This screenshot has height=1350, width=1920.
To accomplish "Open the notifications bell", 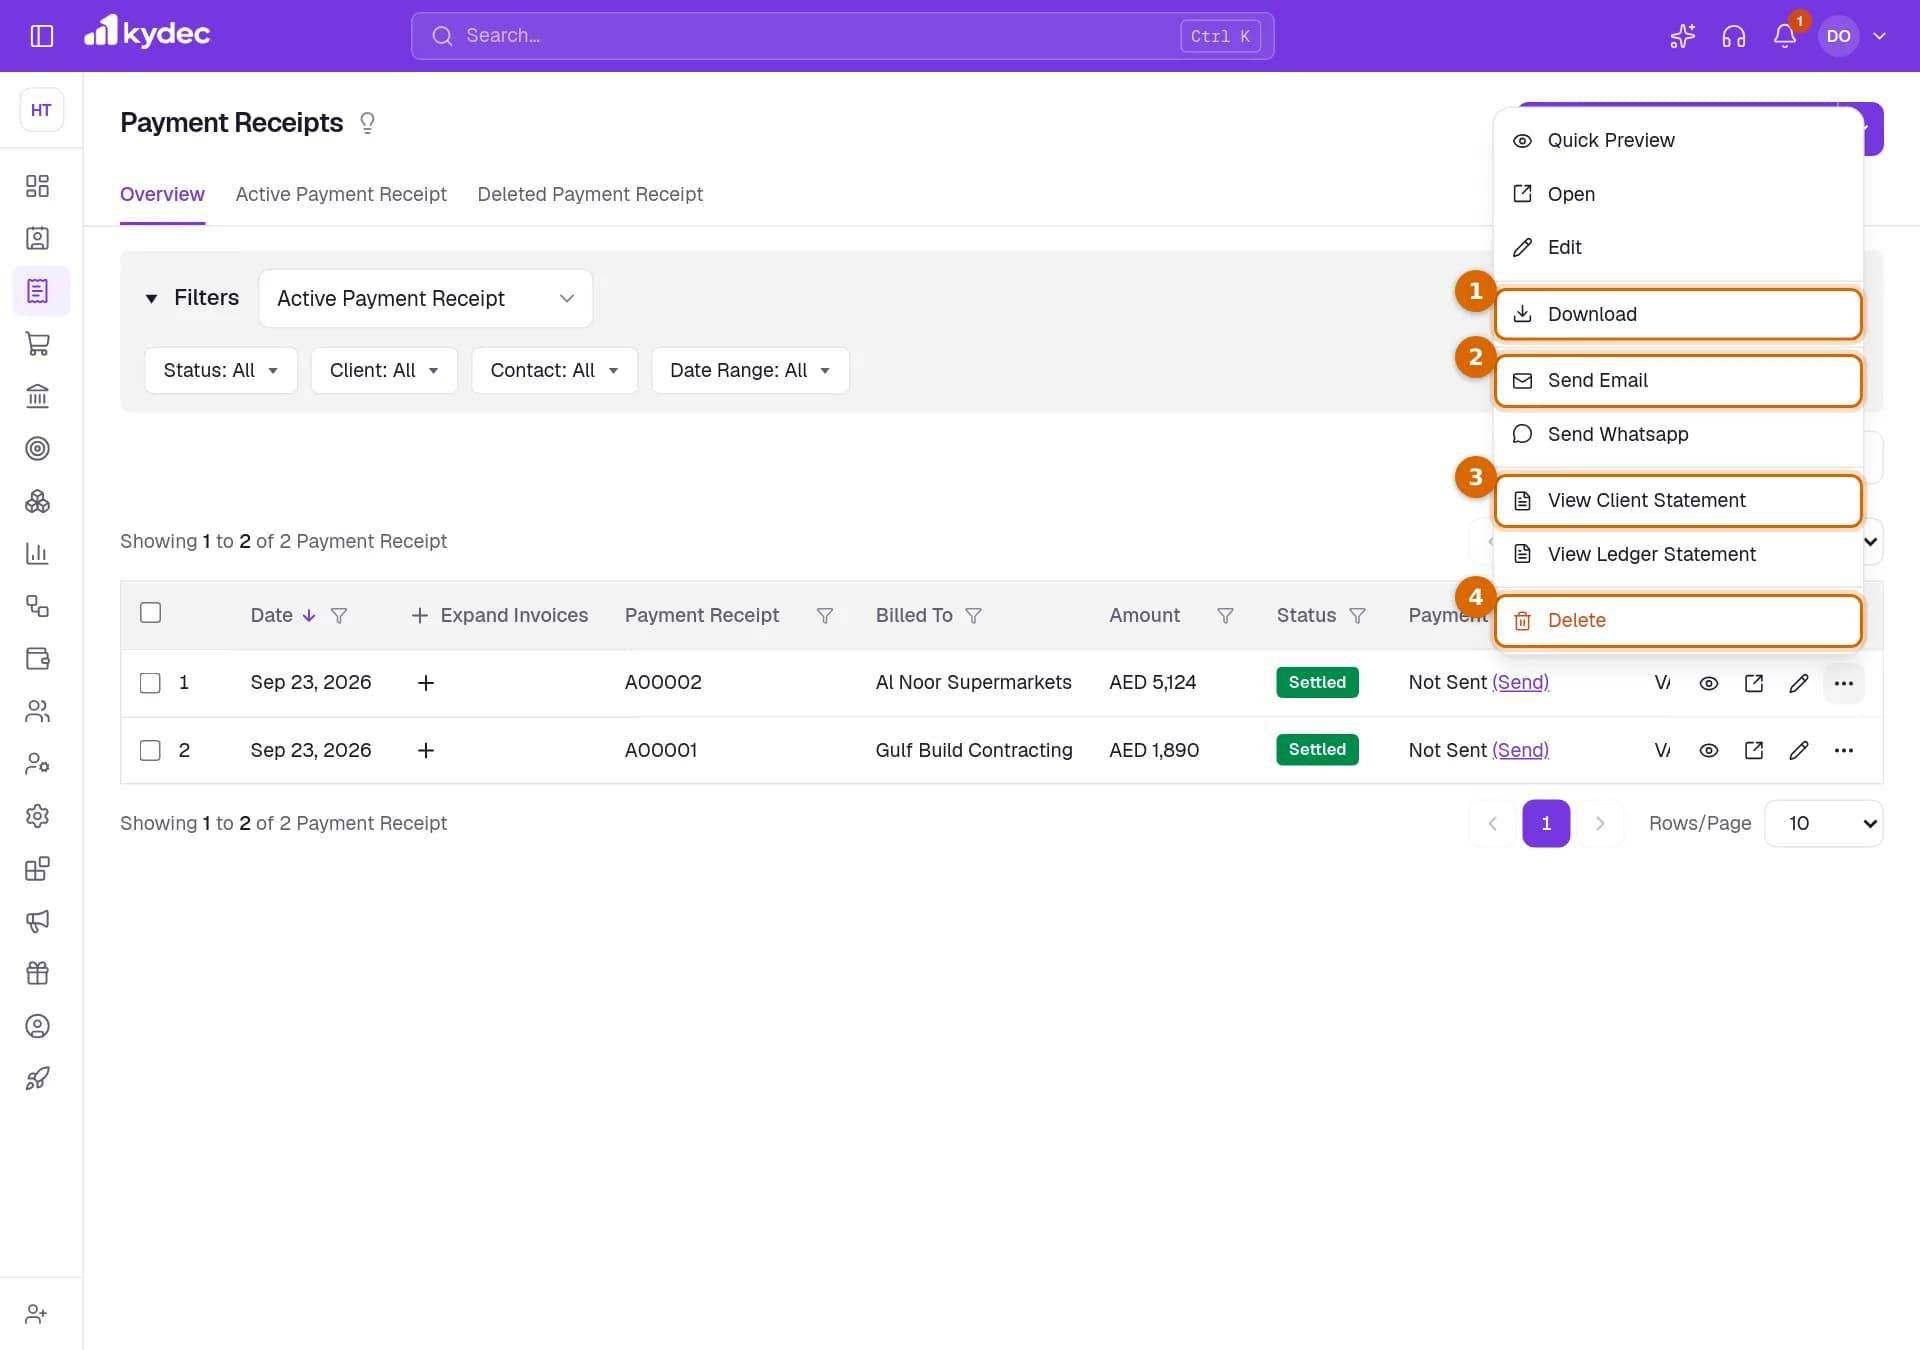I will (x=1785, y=36).
